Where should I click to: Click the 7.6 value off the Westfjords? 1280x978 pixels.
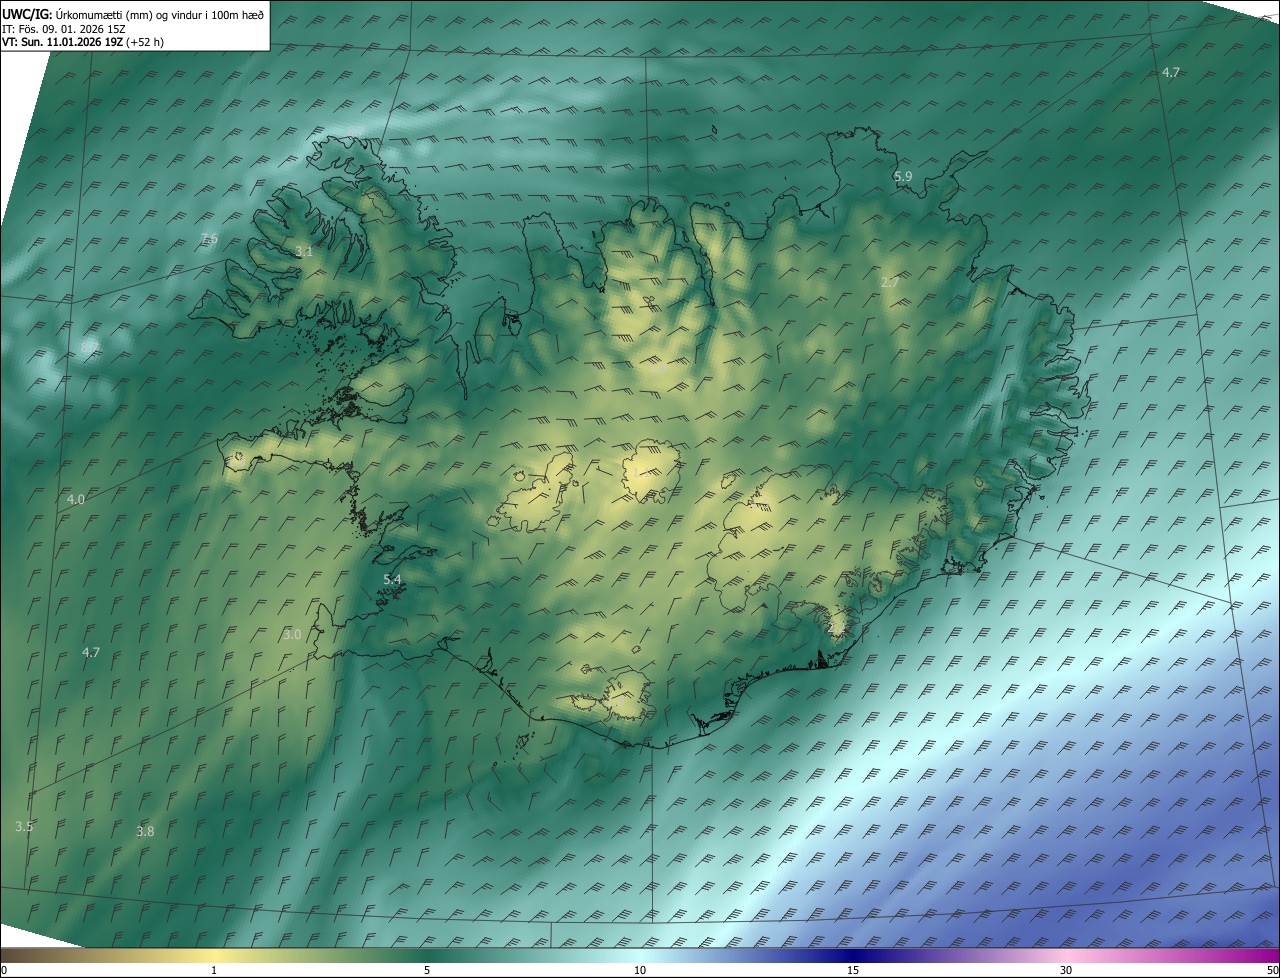pos(209,238)
